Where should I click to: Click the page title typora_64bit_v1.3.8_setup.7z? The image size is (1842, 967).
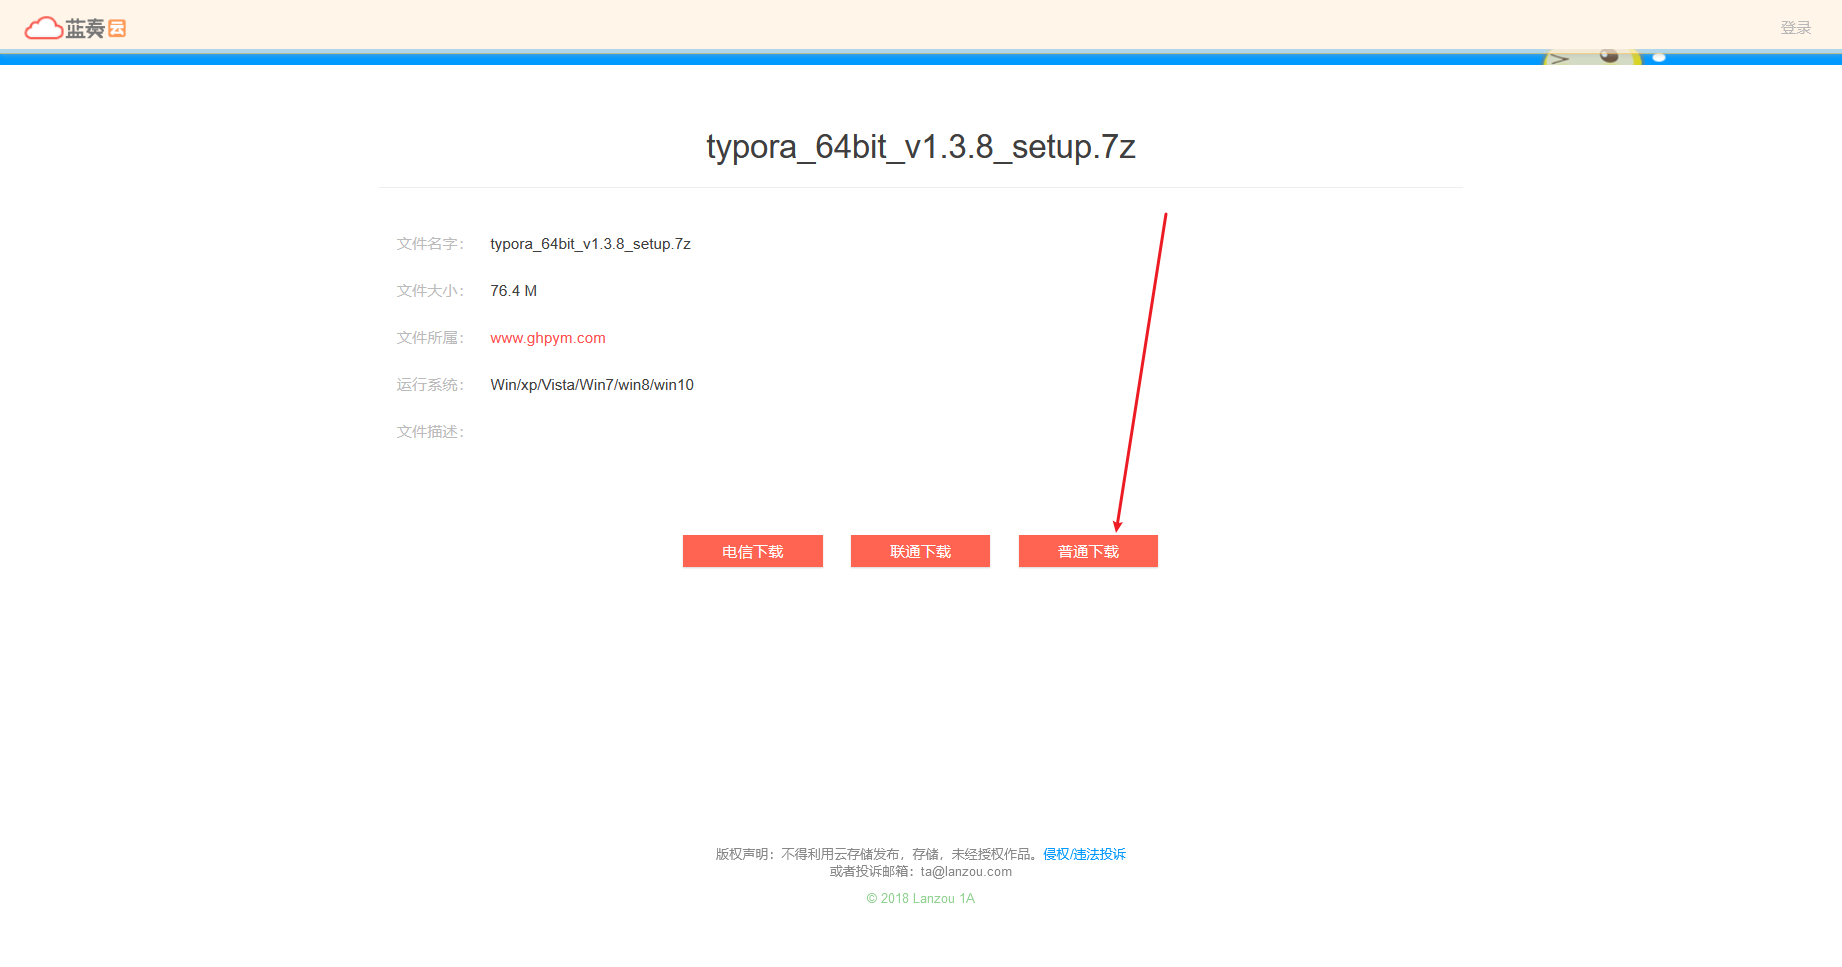point(921,147)
